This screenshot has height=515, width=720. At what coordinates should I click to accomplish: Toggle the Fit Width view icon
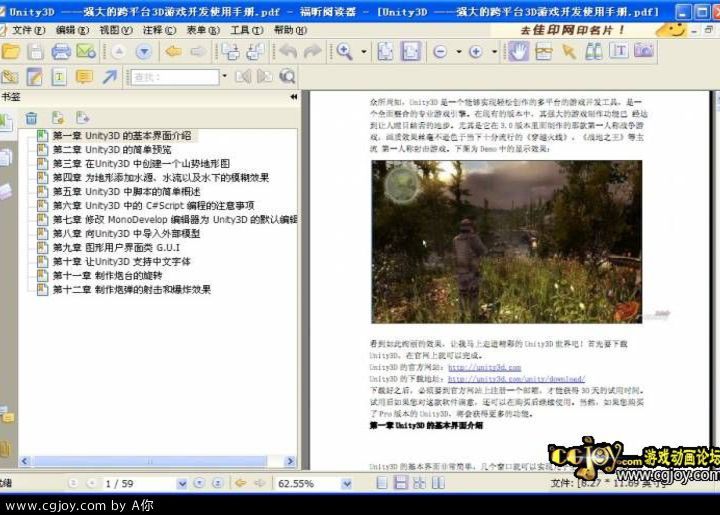tap(410, 51)
